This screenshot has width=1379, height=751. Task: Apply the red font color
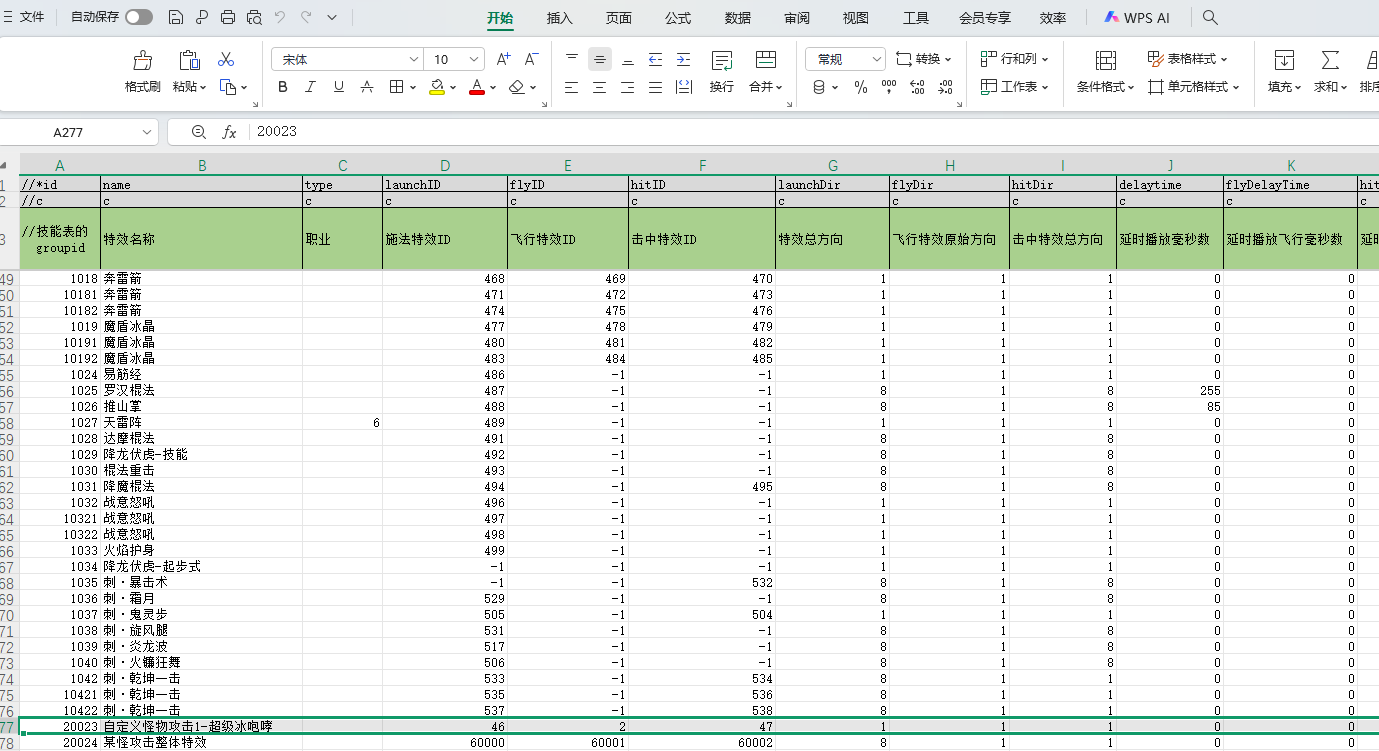[477, 87]
